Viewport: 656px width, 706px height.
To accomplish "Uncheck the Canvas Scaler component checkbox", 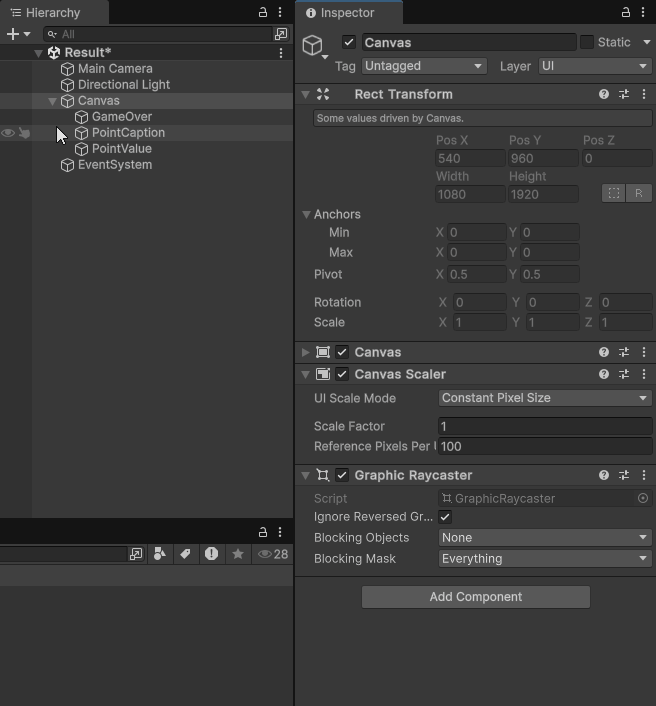I will point(342,374).
